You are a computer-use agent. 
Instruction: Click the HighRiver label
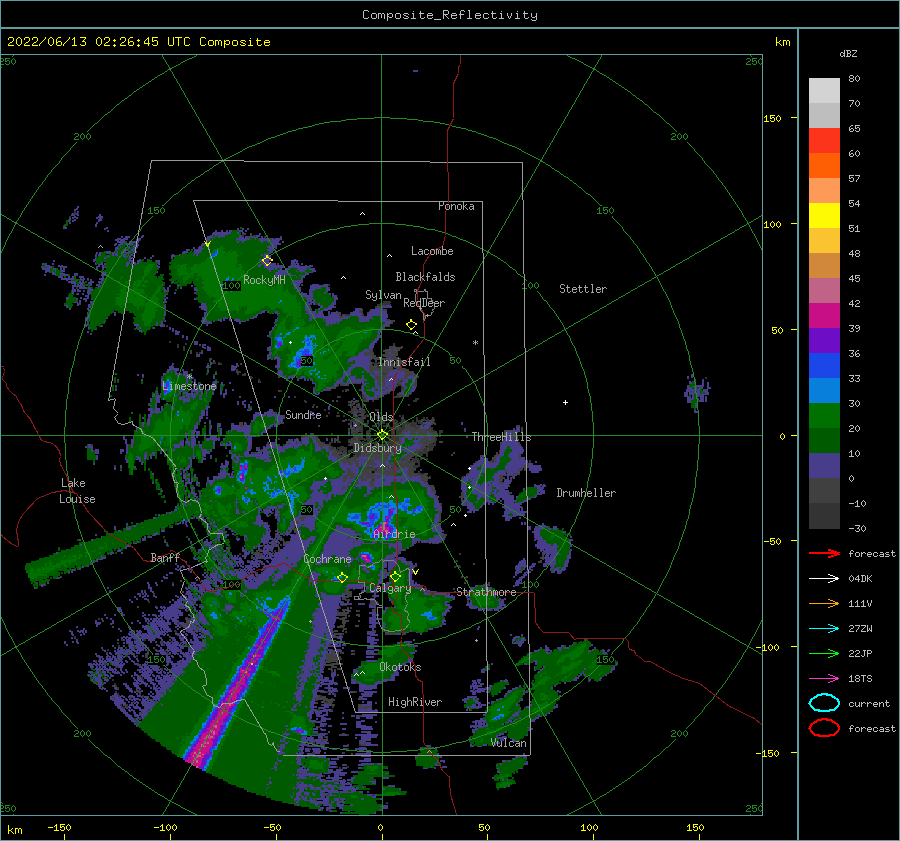click(x=415, y=702)
